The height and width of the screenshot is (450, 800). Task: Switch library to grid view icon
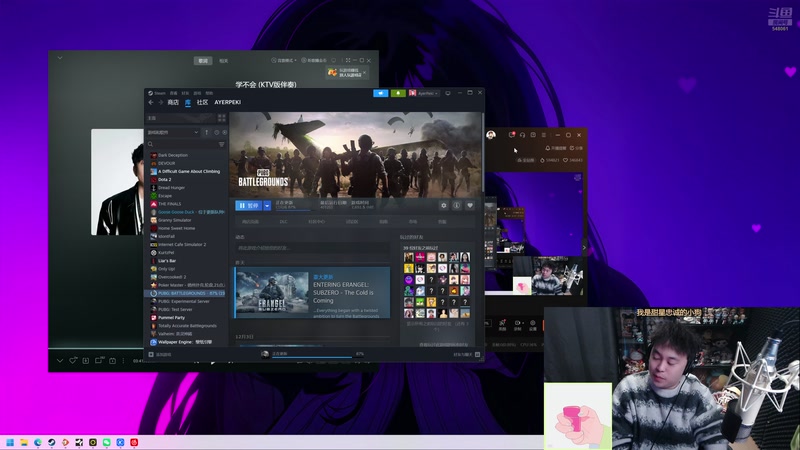click(221, 118)
